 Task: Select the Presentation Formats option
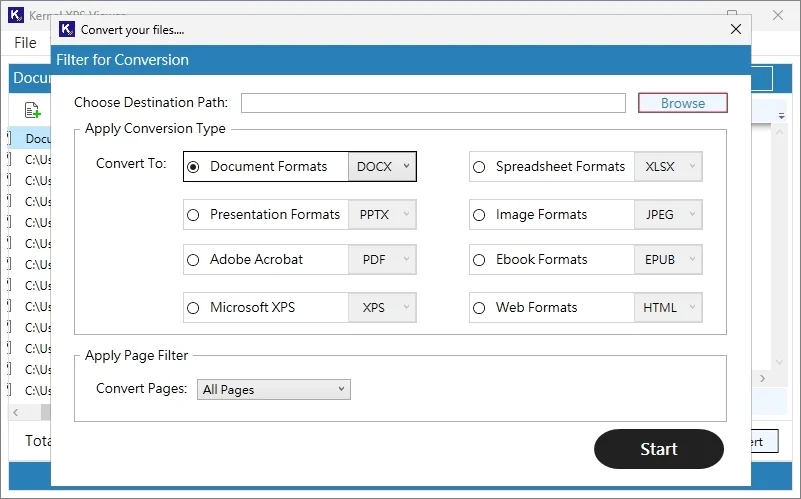tap(193, 215)
